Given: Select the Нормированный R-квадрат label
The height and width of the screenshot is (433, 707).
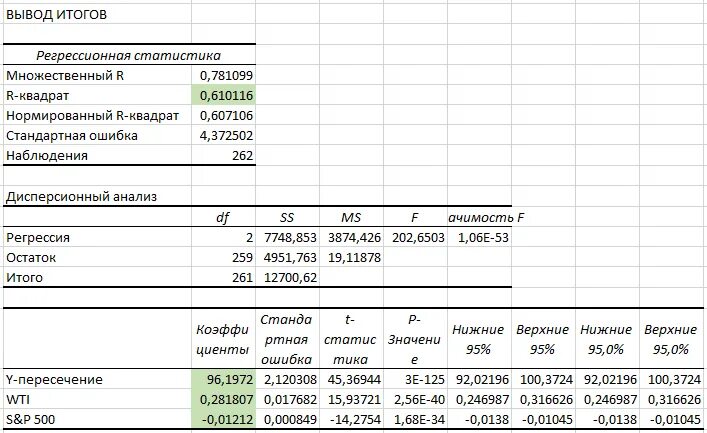Looking at the screenshot, I should click(x=92, y=116).
